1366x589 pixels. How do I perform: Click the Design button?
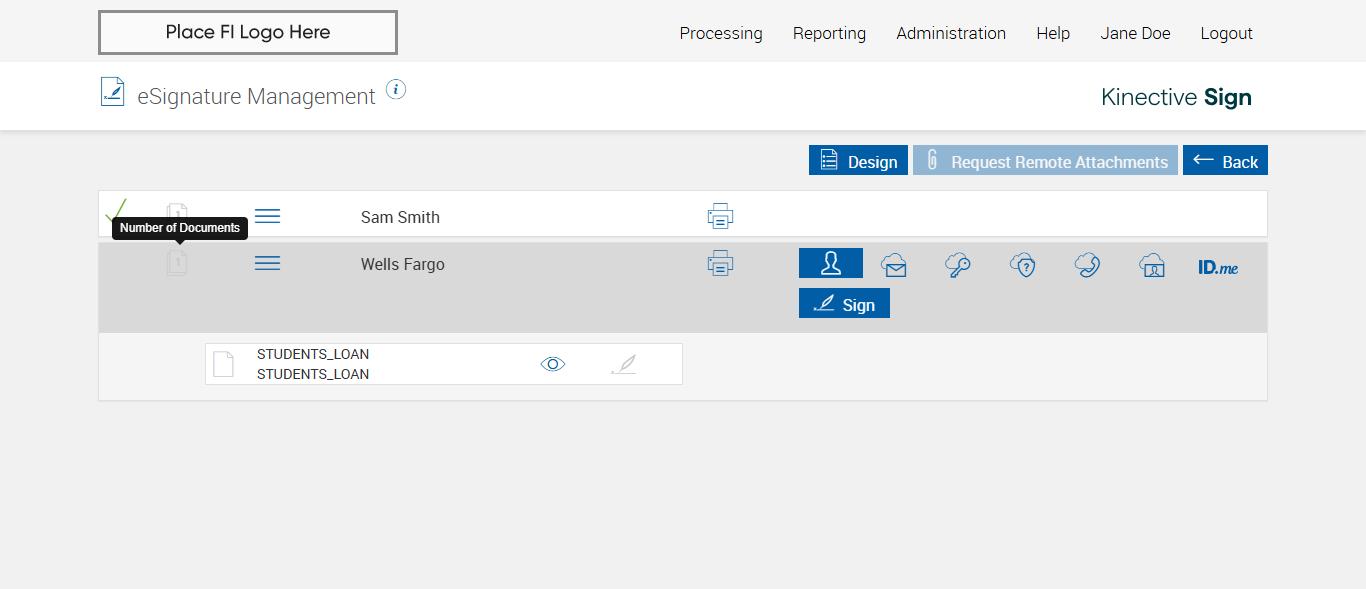pos(858,161)
